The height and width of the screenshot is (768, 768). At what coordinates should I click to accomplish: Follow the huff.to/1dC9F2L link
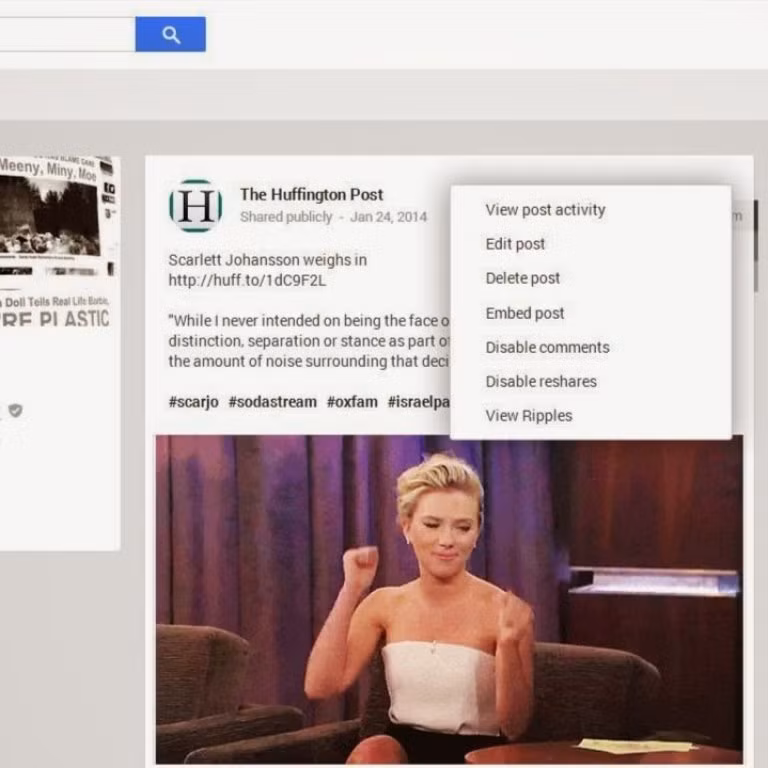click(x=247, y=280)
